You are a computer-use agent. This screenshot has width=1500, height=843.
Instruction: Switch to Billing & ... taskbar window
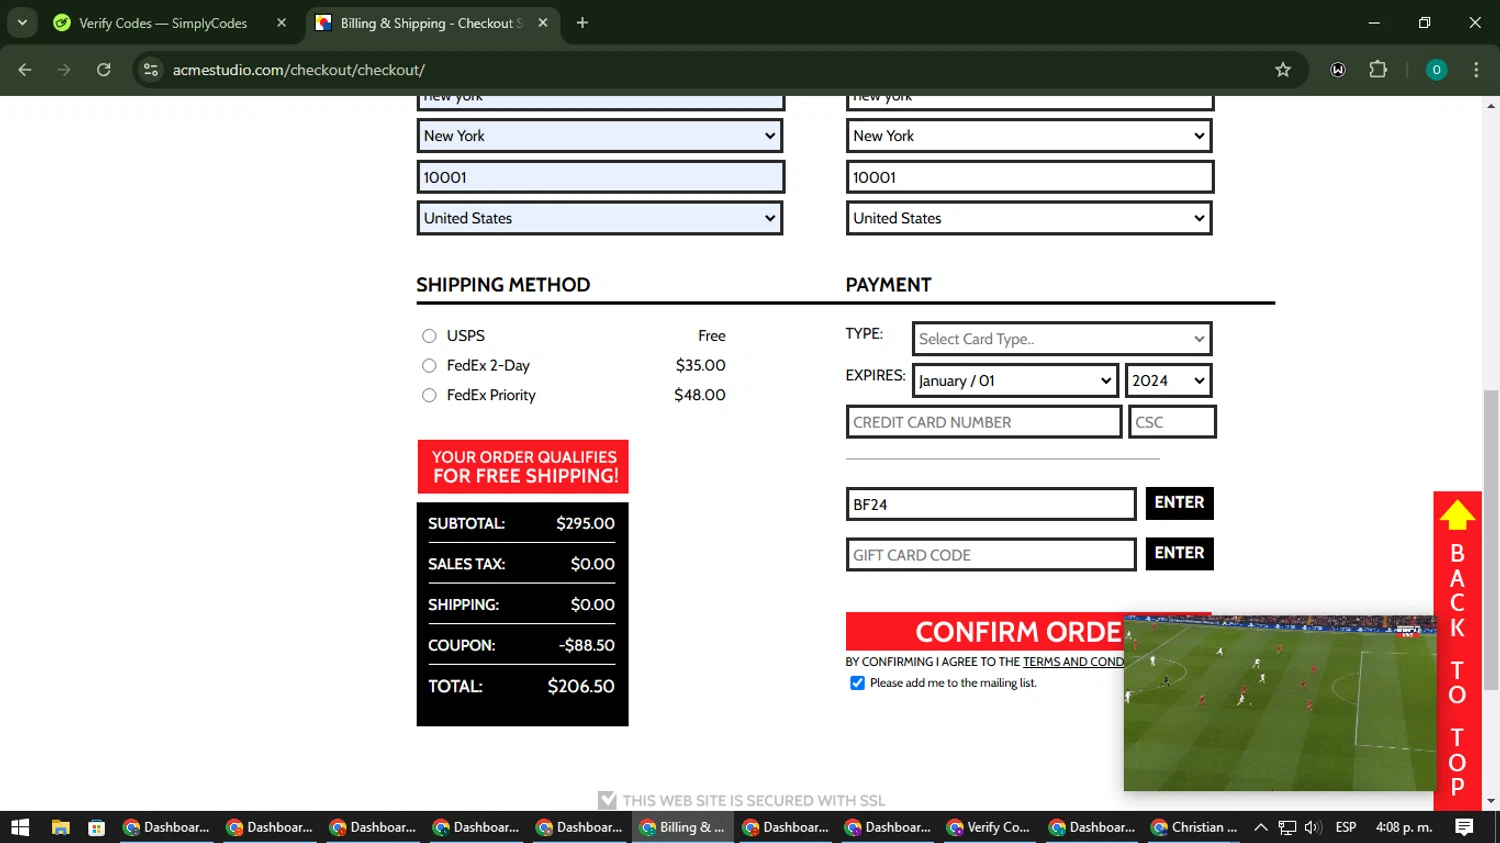point(683,827)
